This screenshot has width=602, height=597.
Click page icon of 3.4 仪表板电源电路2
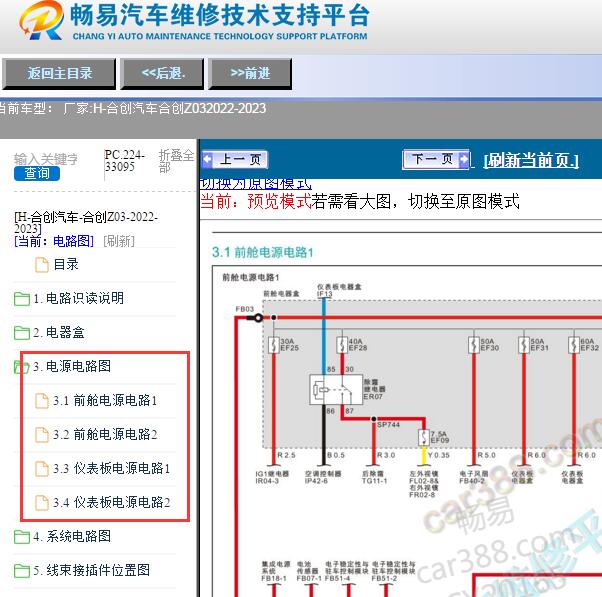coord(41,503)
